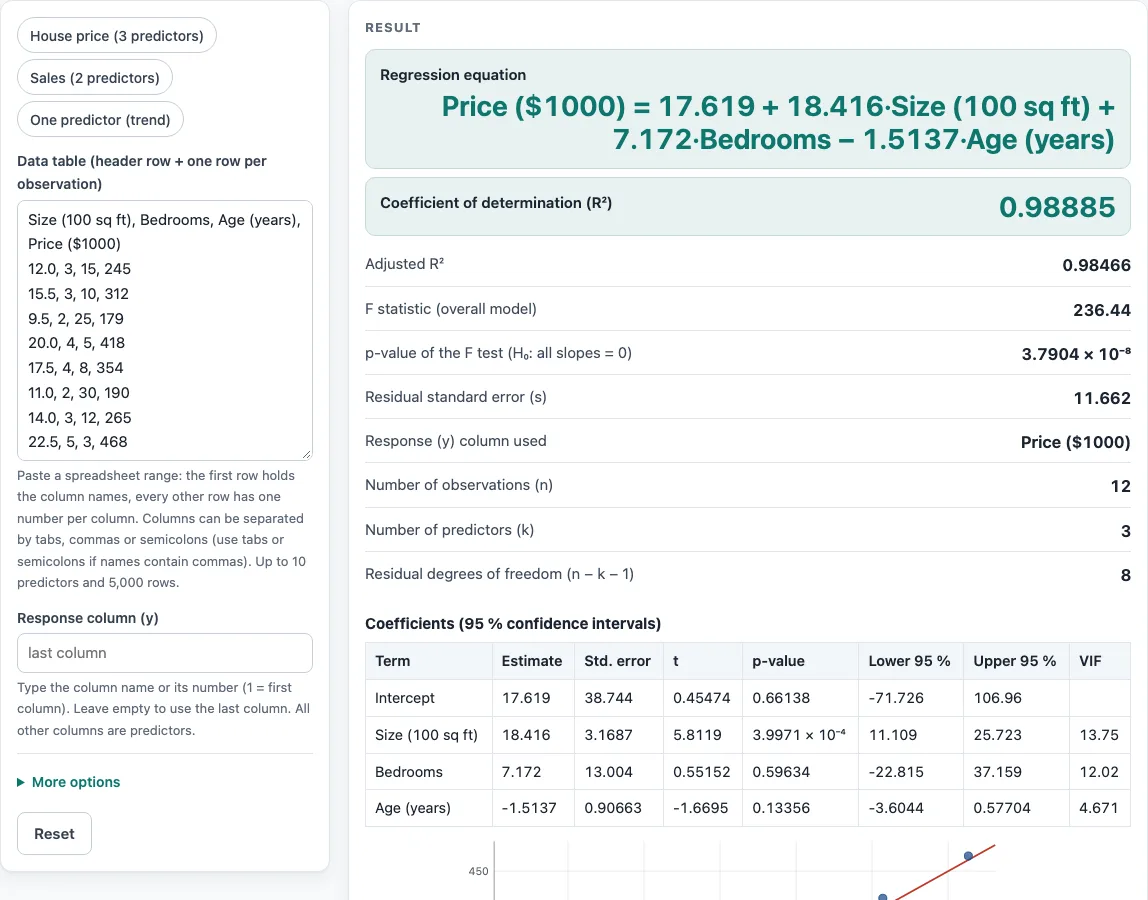This screenshot has width=1148, height=900.
Task: Select the Age (years) row label
Action: [x=413, y=808]
